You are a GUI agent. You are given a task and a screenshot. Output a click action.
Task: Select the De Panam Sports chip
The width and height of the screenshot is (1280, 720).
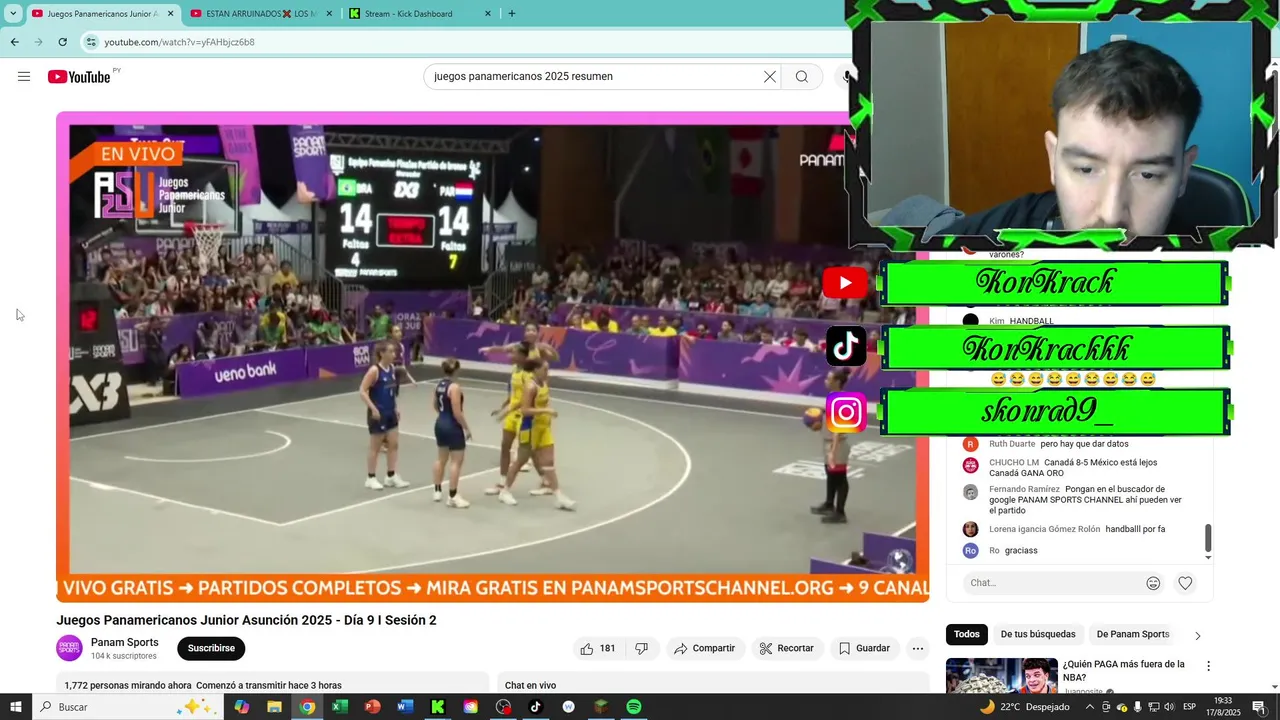(1133, 634)
